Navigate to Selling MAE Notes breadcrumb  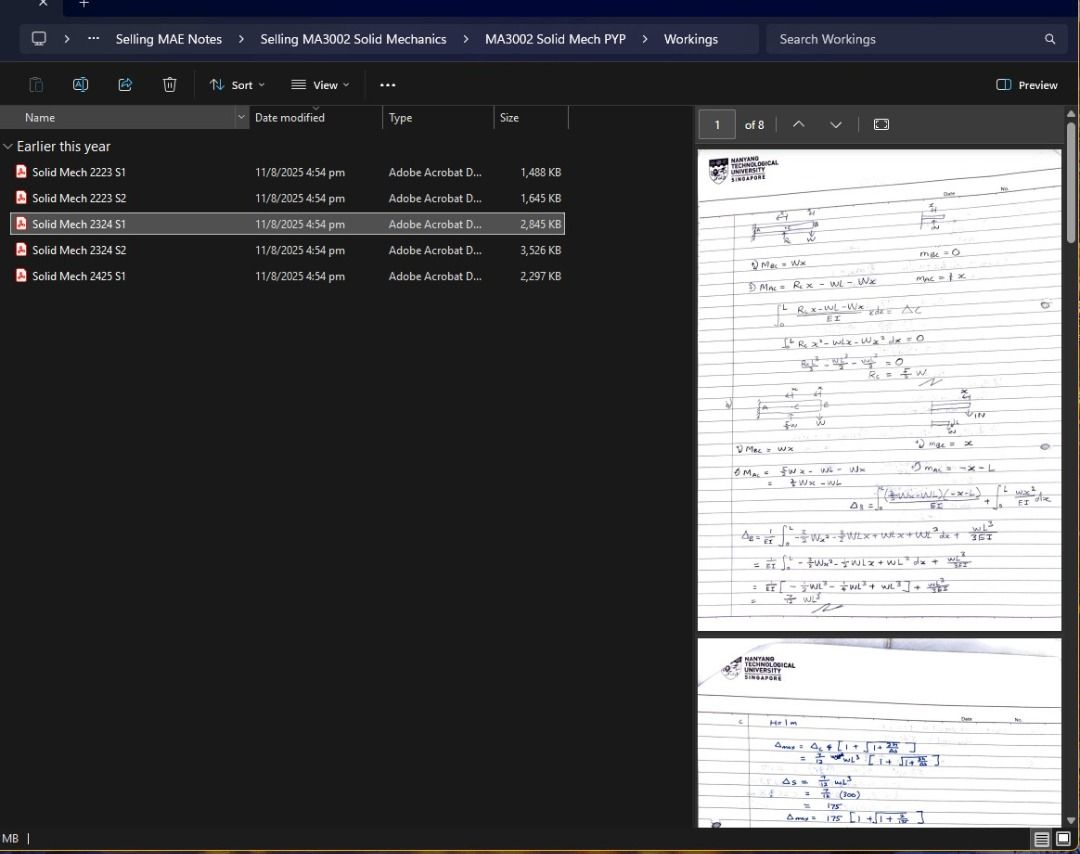tap(168, 39)
